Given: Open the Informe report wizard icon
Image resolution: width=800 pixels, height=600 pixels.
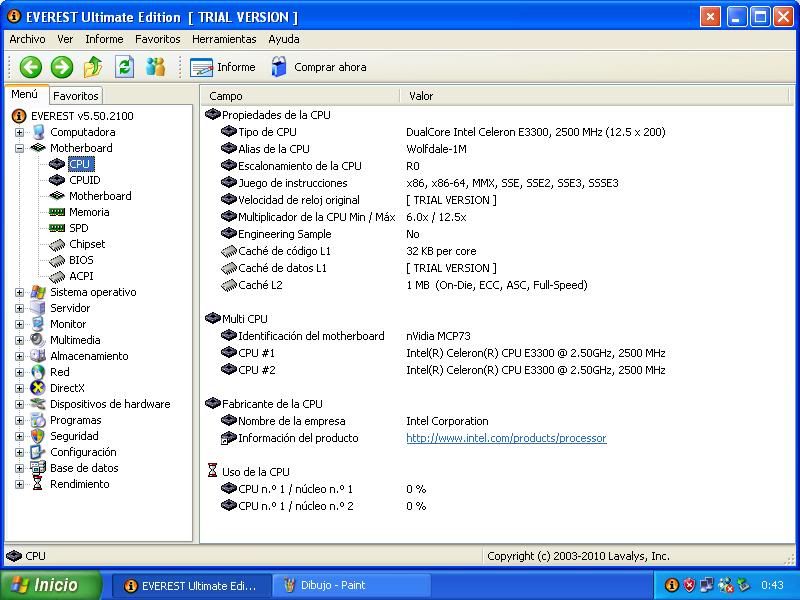Looking at the screenshot, I should (201, 67).
